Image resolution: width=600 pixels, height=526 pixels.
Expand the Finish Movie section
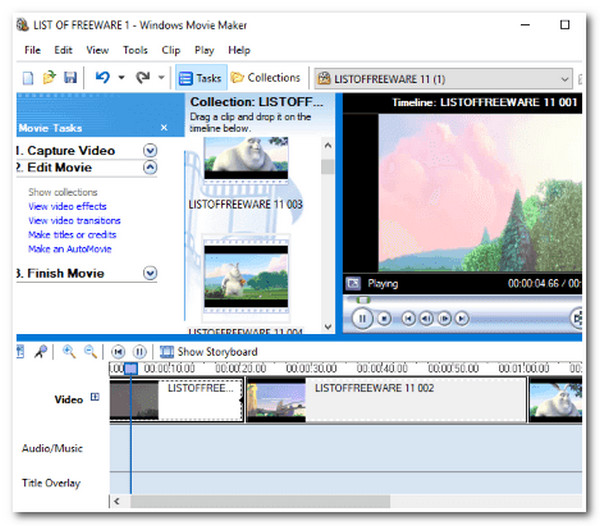coord(150,273)
